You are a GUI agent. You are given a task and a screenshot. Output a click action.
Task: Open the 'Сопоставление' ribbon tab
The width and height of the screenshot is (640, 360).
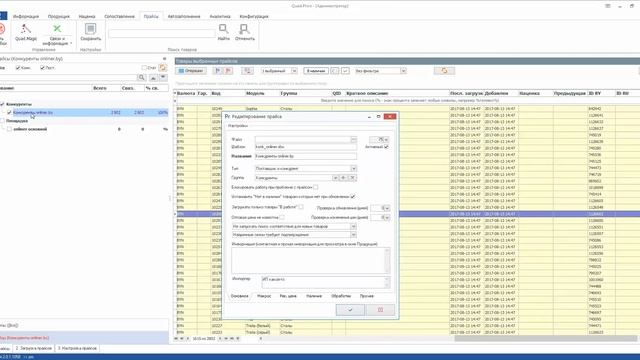tap(119, 16)
